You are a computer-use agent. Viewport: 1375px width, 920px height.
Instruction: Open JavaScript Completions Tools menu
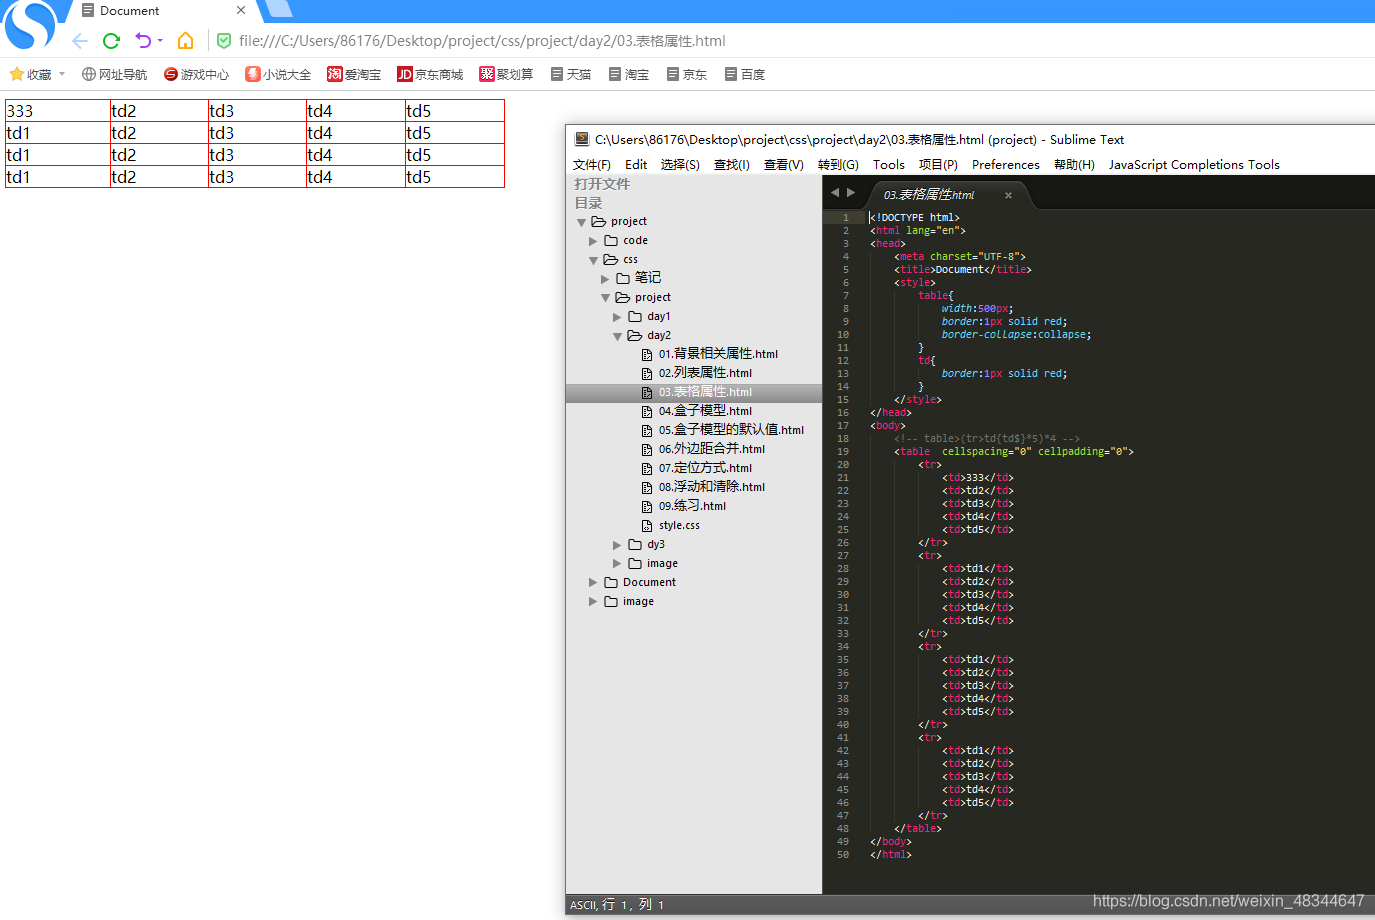[x=1194, y=165]
